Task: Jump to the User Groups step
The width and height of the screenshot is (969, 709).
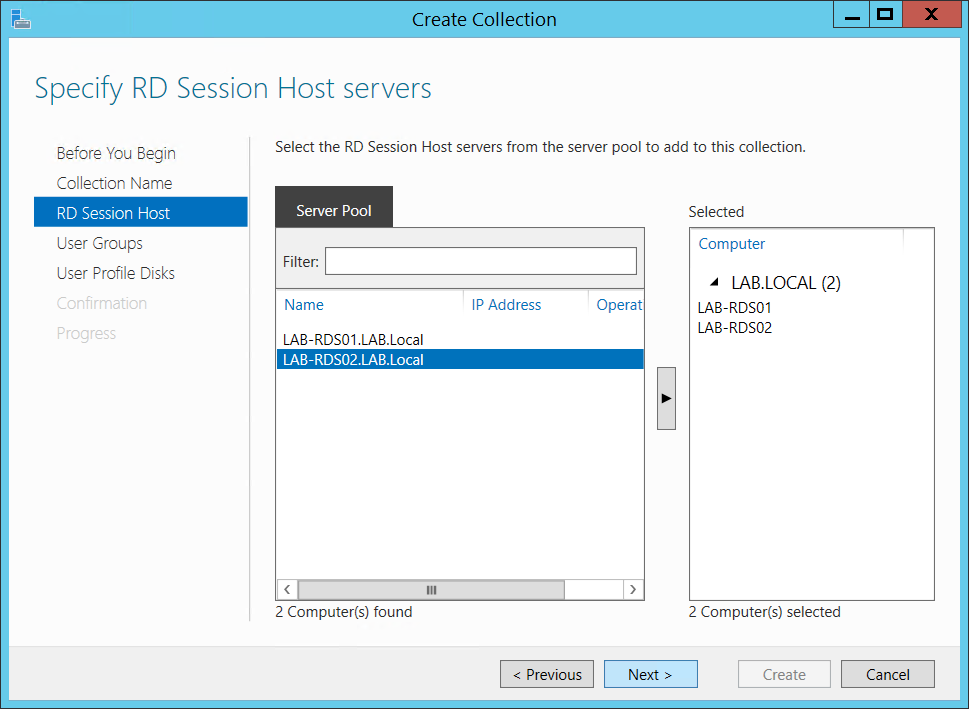Action: click(x=99, y=243)
